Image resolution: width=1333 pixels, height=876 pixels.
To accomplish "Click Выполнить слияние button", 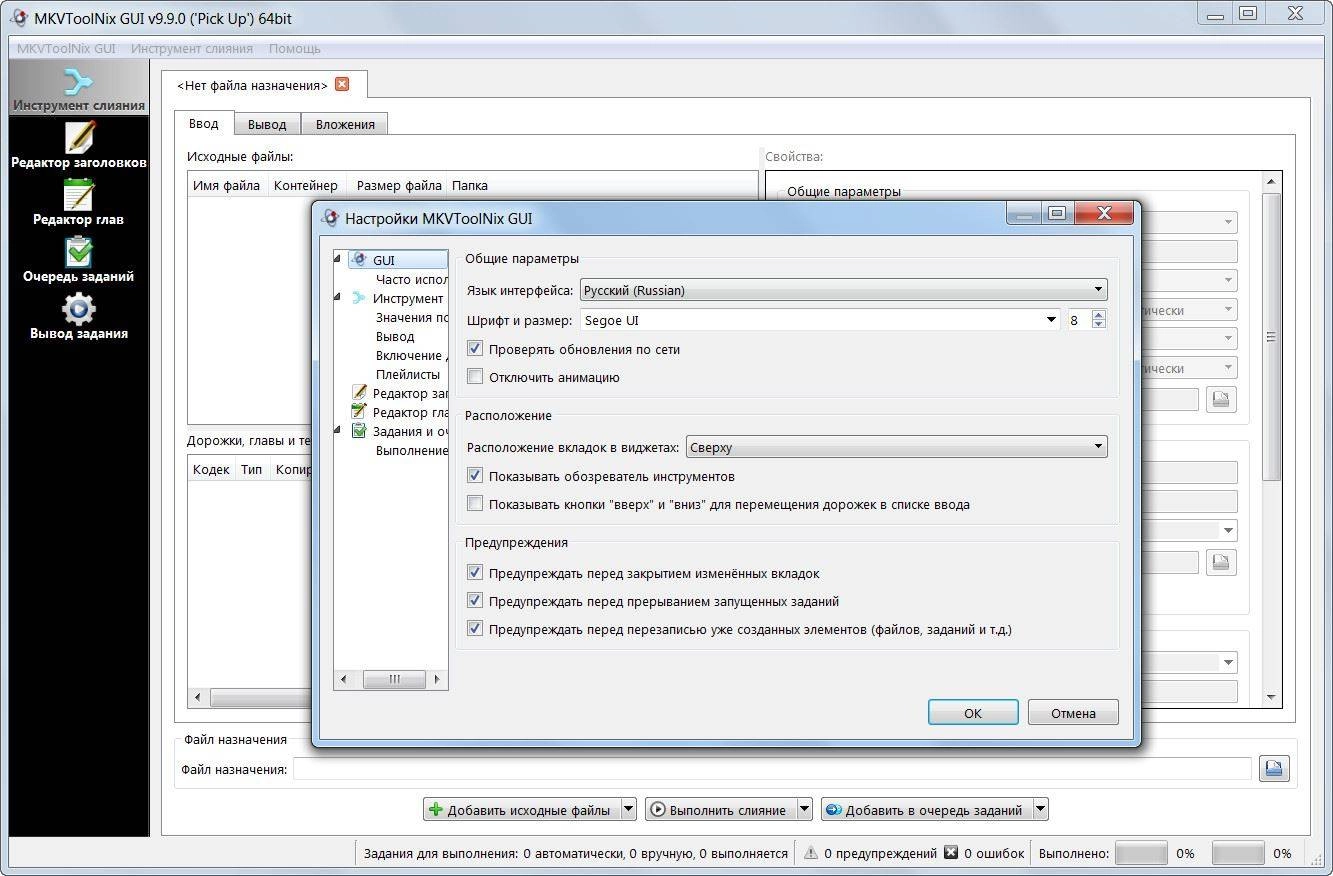I will [x=721, y=810].
